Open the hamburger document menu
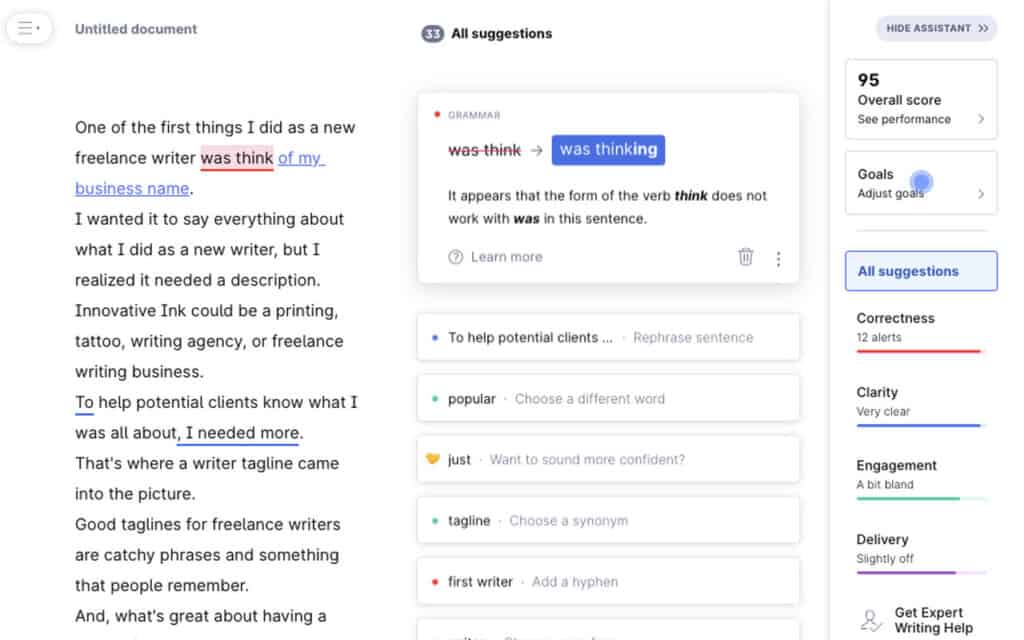This screenshot has height=640, width=1024. [29, 28]
